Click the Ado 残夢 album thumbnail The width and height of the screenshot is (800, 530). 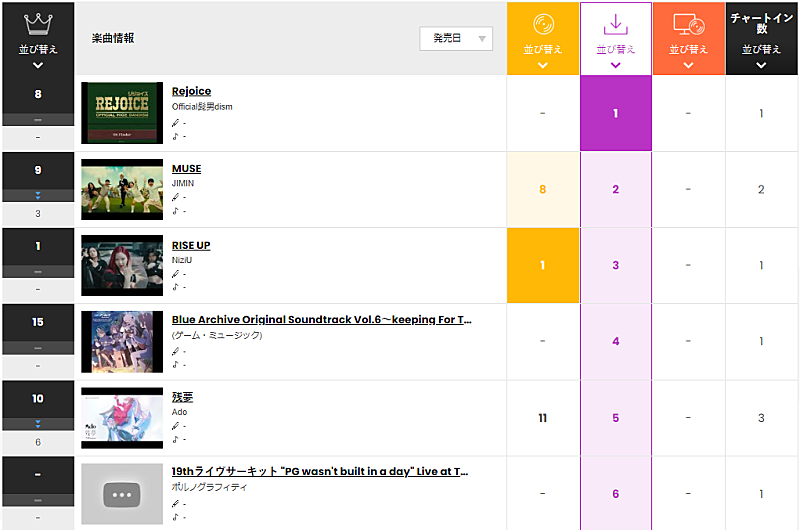pyautogui.click(x=122, y=418)
